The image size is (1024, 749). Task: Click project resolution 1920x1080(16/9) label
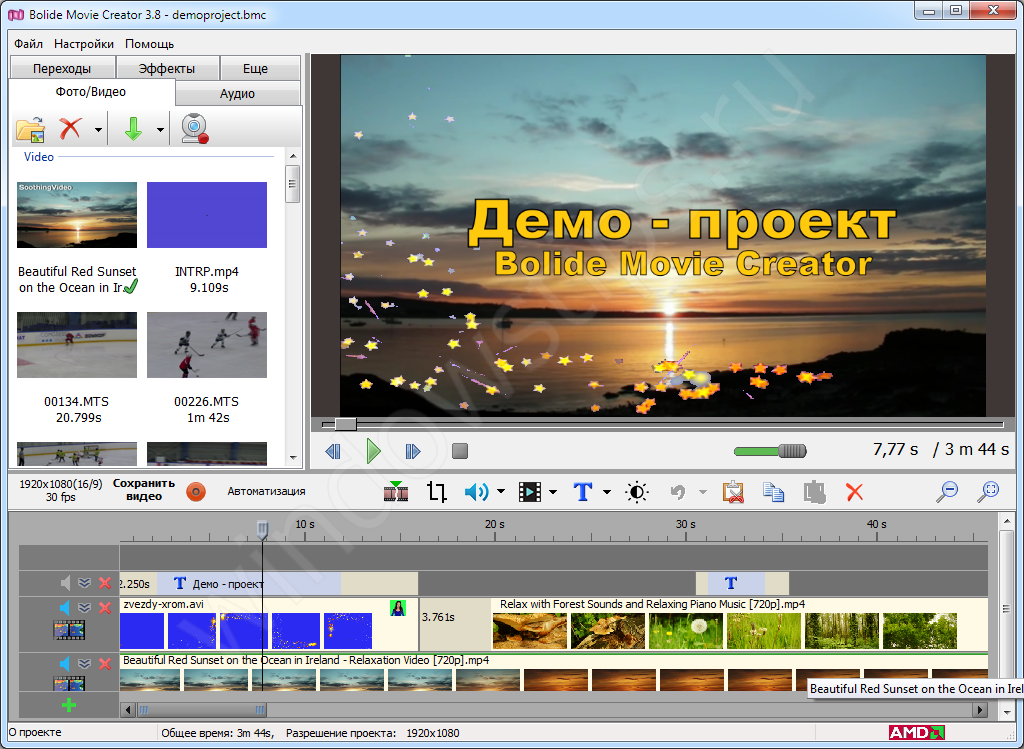[61, 484]
